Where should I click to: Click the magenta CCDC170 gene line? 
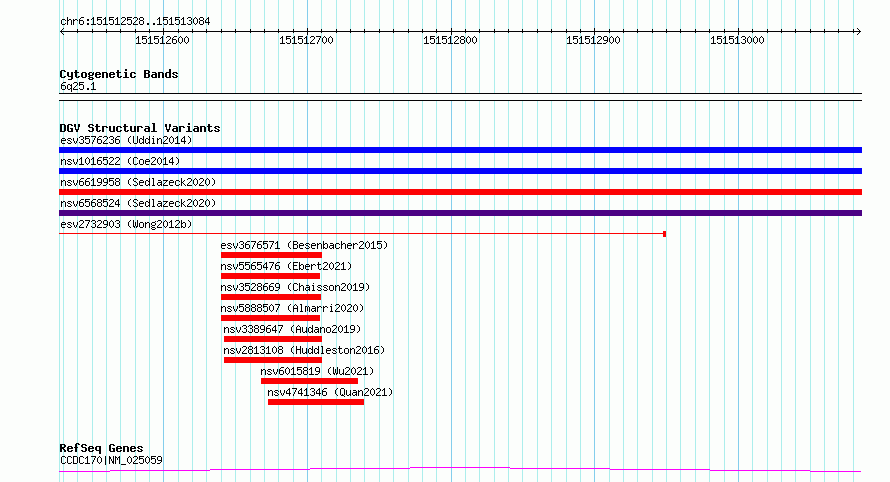click(x=460, y=470)
